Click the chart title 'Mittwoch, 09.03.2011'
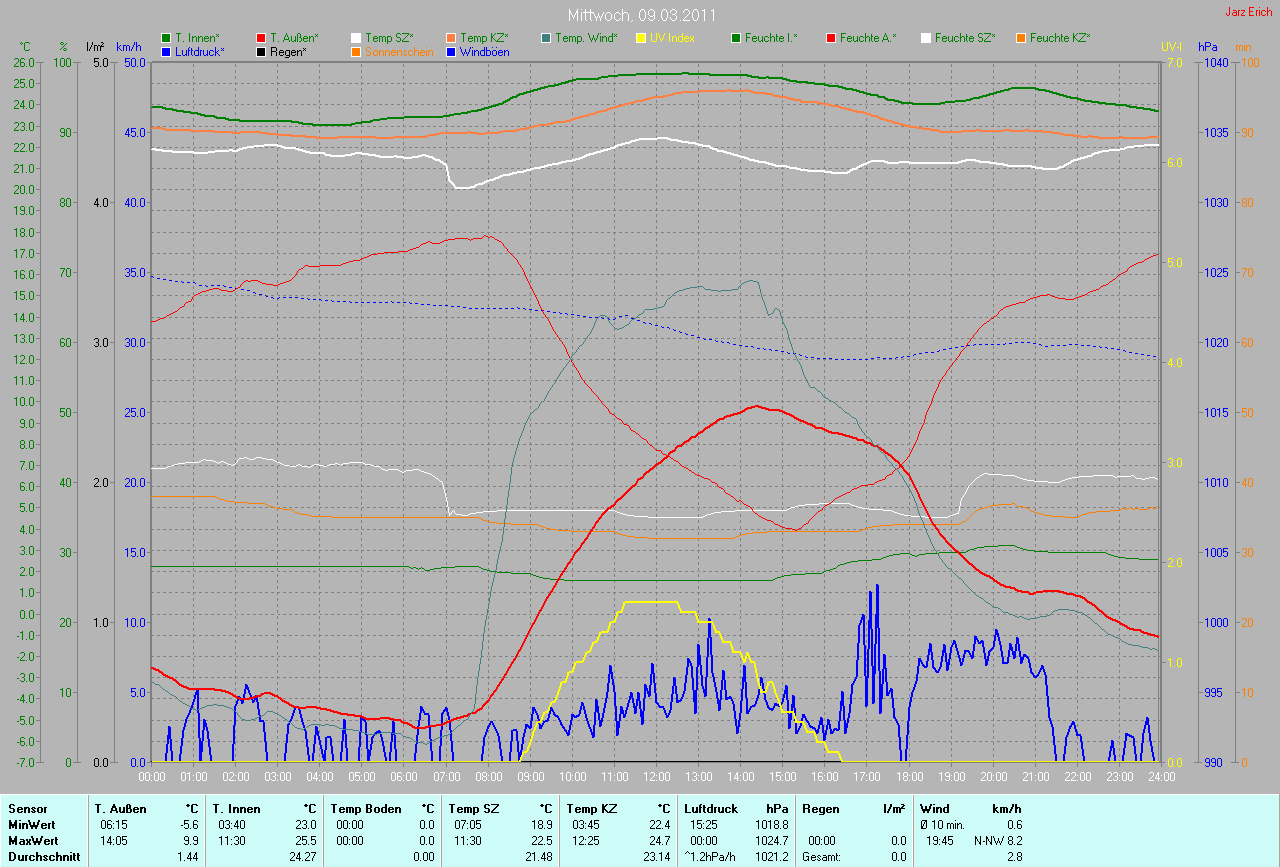 641,15
